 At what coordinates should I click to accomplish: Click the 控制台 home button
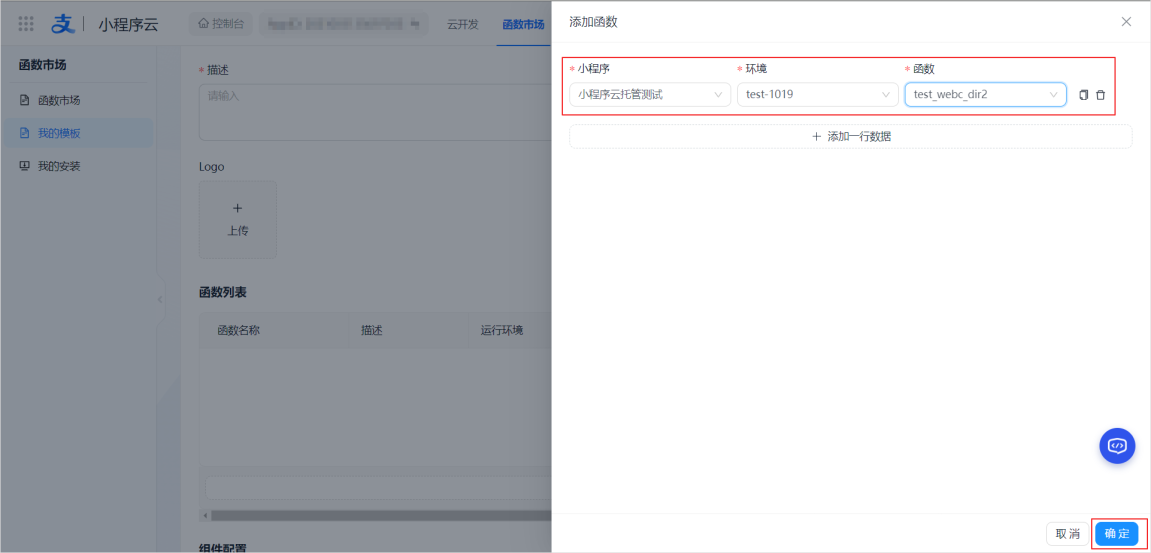220,24
